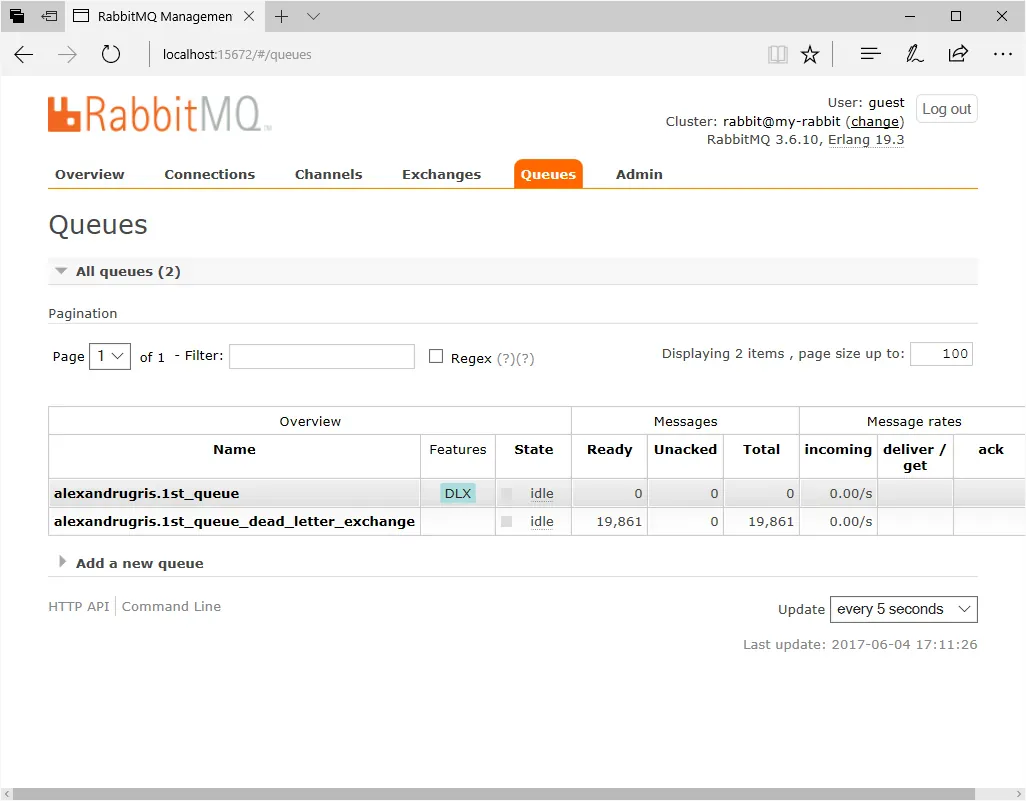Open a new browser tab

(x=281, y=16)
